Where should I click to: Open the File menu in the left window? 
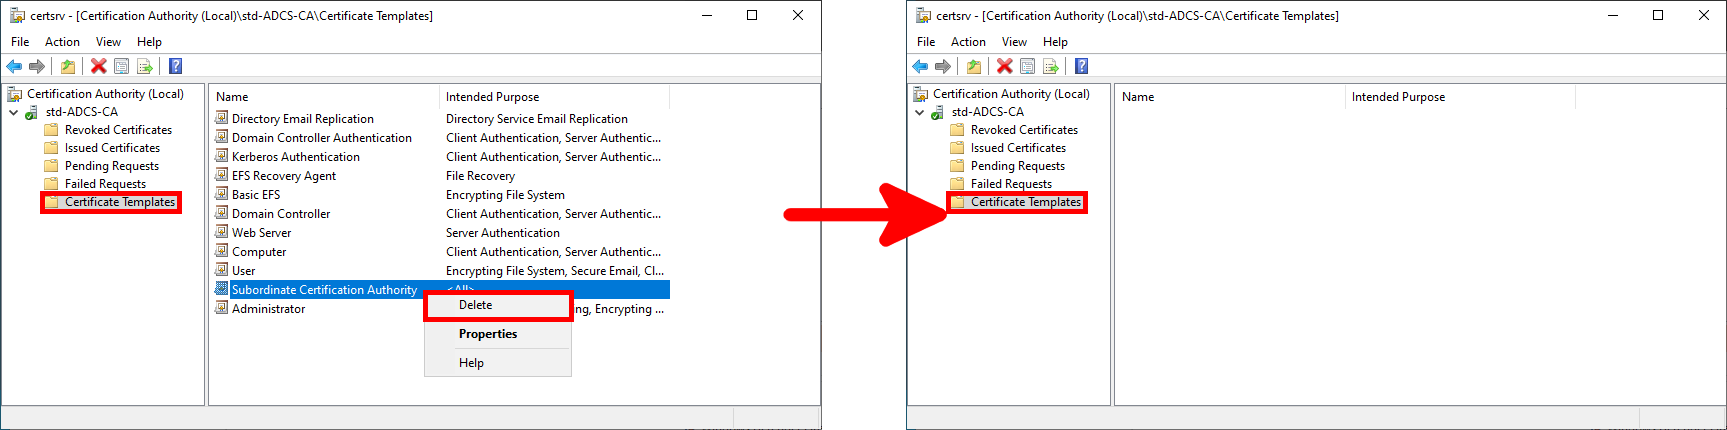[x=20, y=42]
